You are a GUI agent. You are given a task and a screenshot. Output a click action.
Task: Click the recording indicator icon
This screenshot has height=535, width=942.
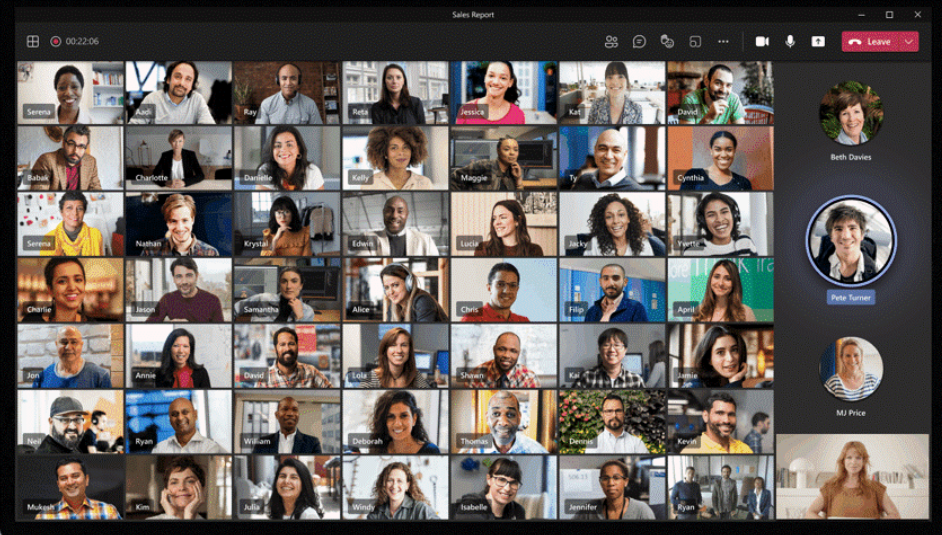pyautogui.click(x=55, y=41)
